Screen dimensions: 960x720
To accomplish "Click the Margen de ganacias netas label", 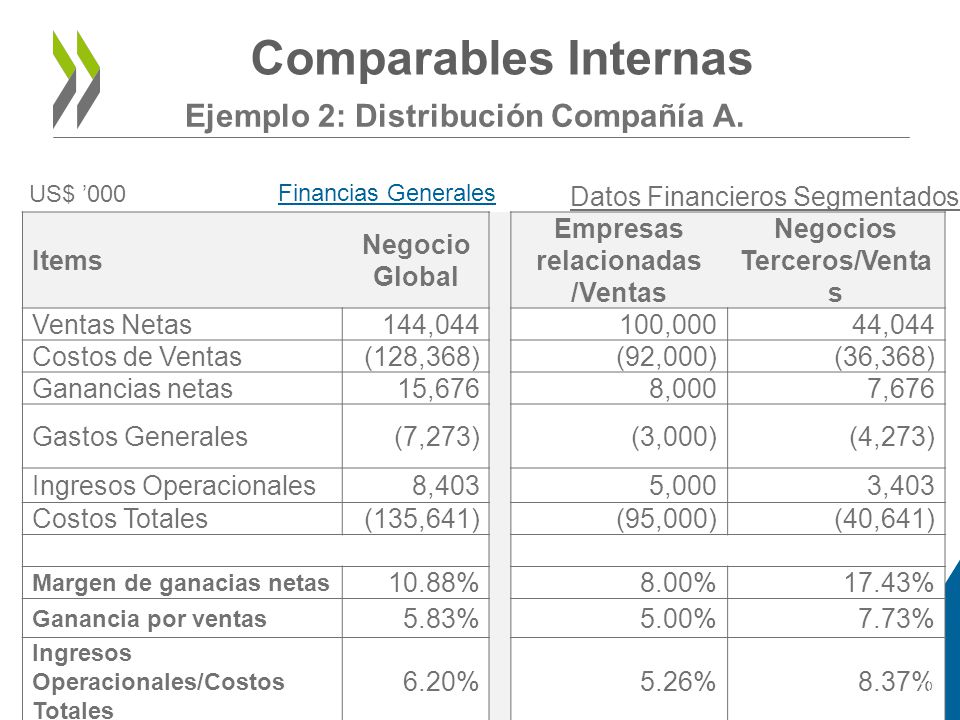I will click(181, 583).
